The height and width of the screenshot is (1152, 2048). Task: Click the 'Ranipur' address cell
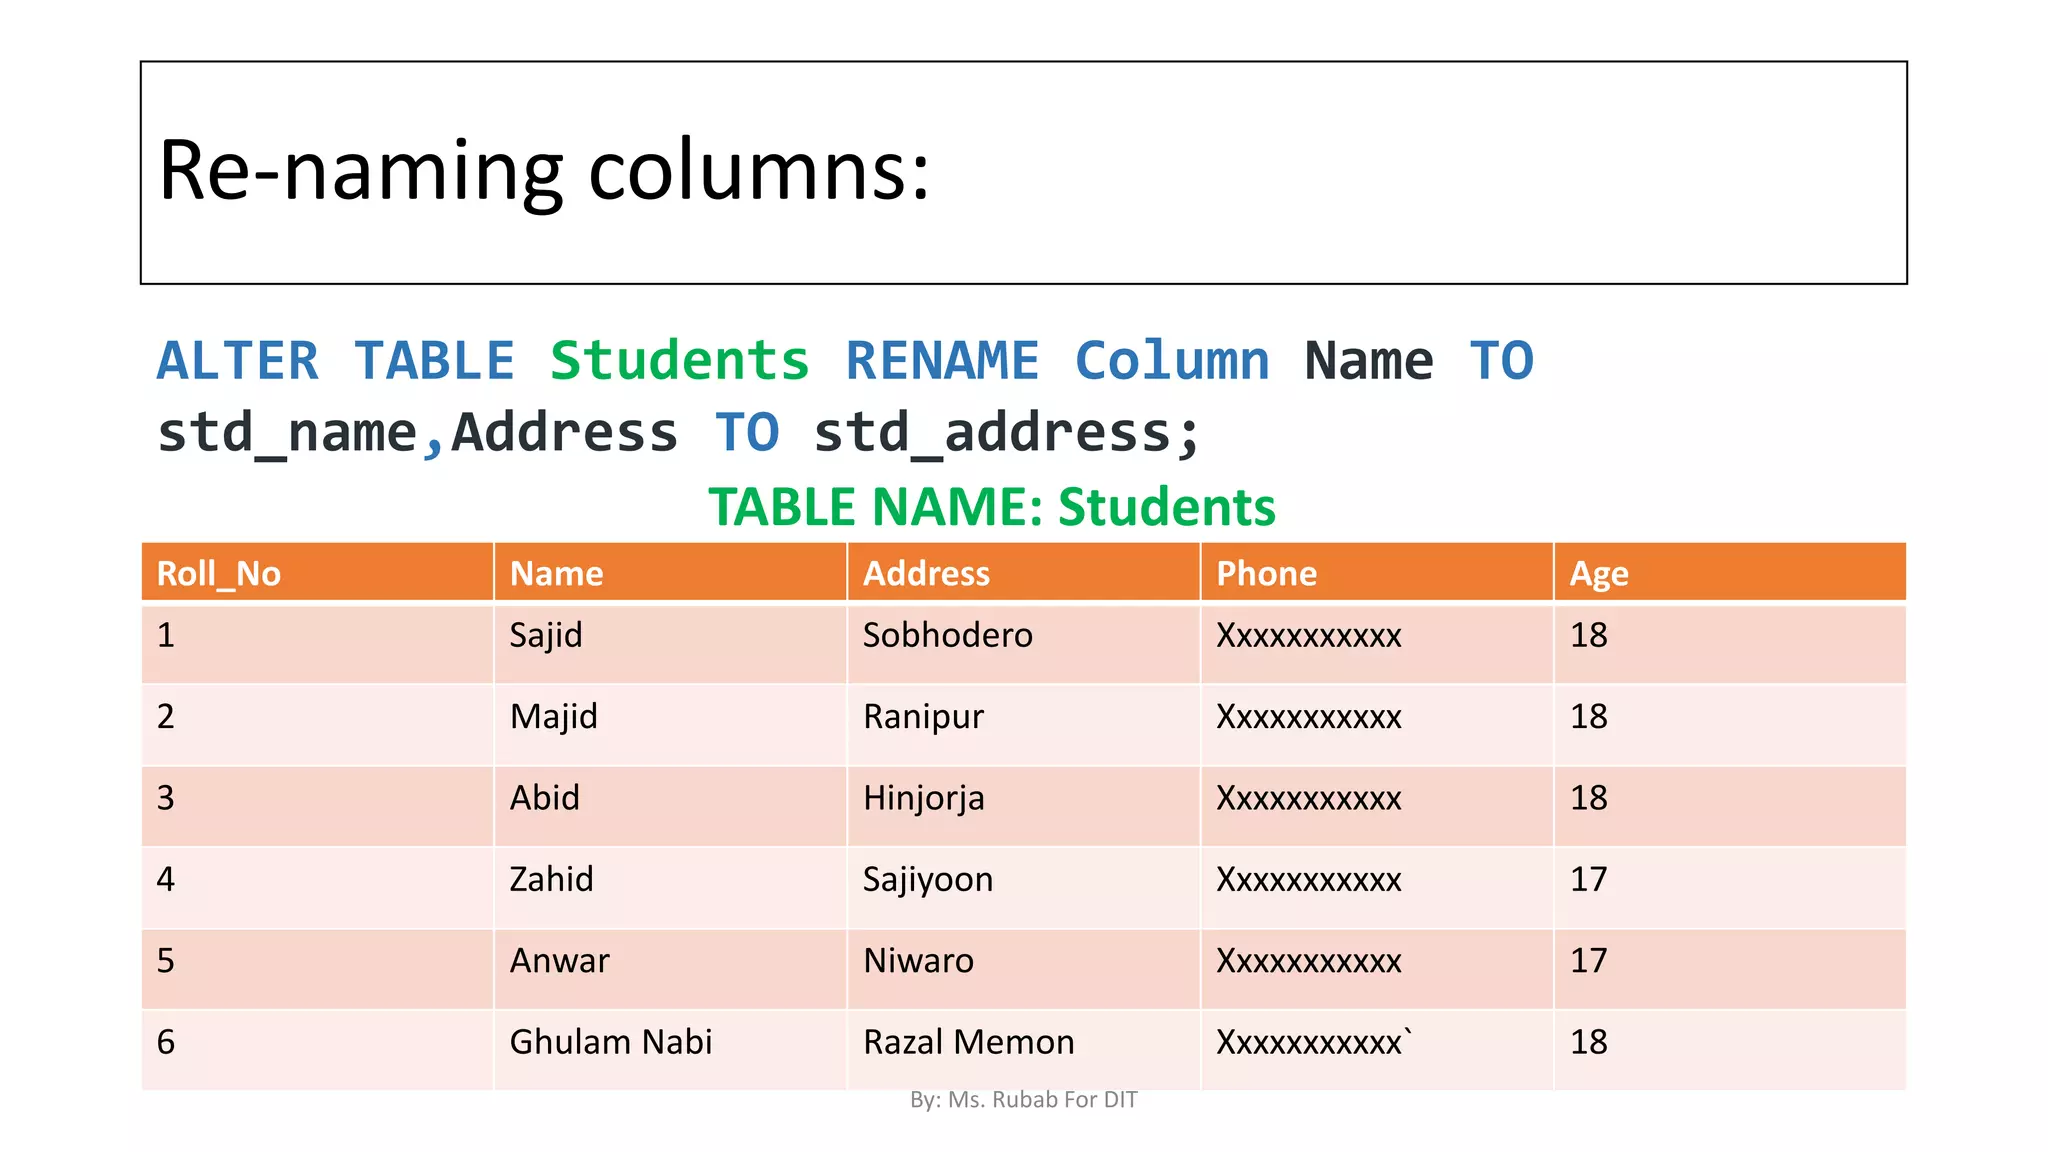tap(1023, 725)
